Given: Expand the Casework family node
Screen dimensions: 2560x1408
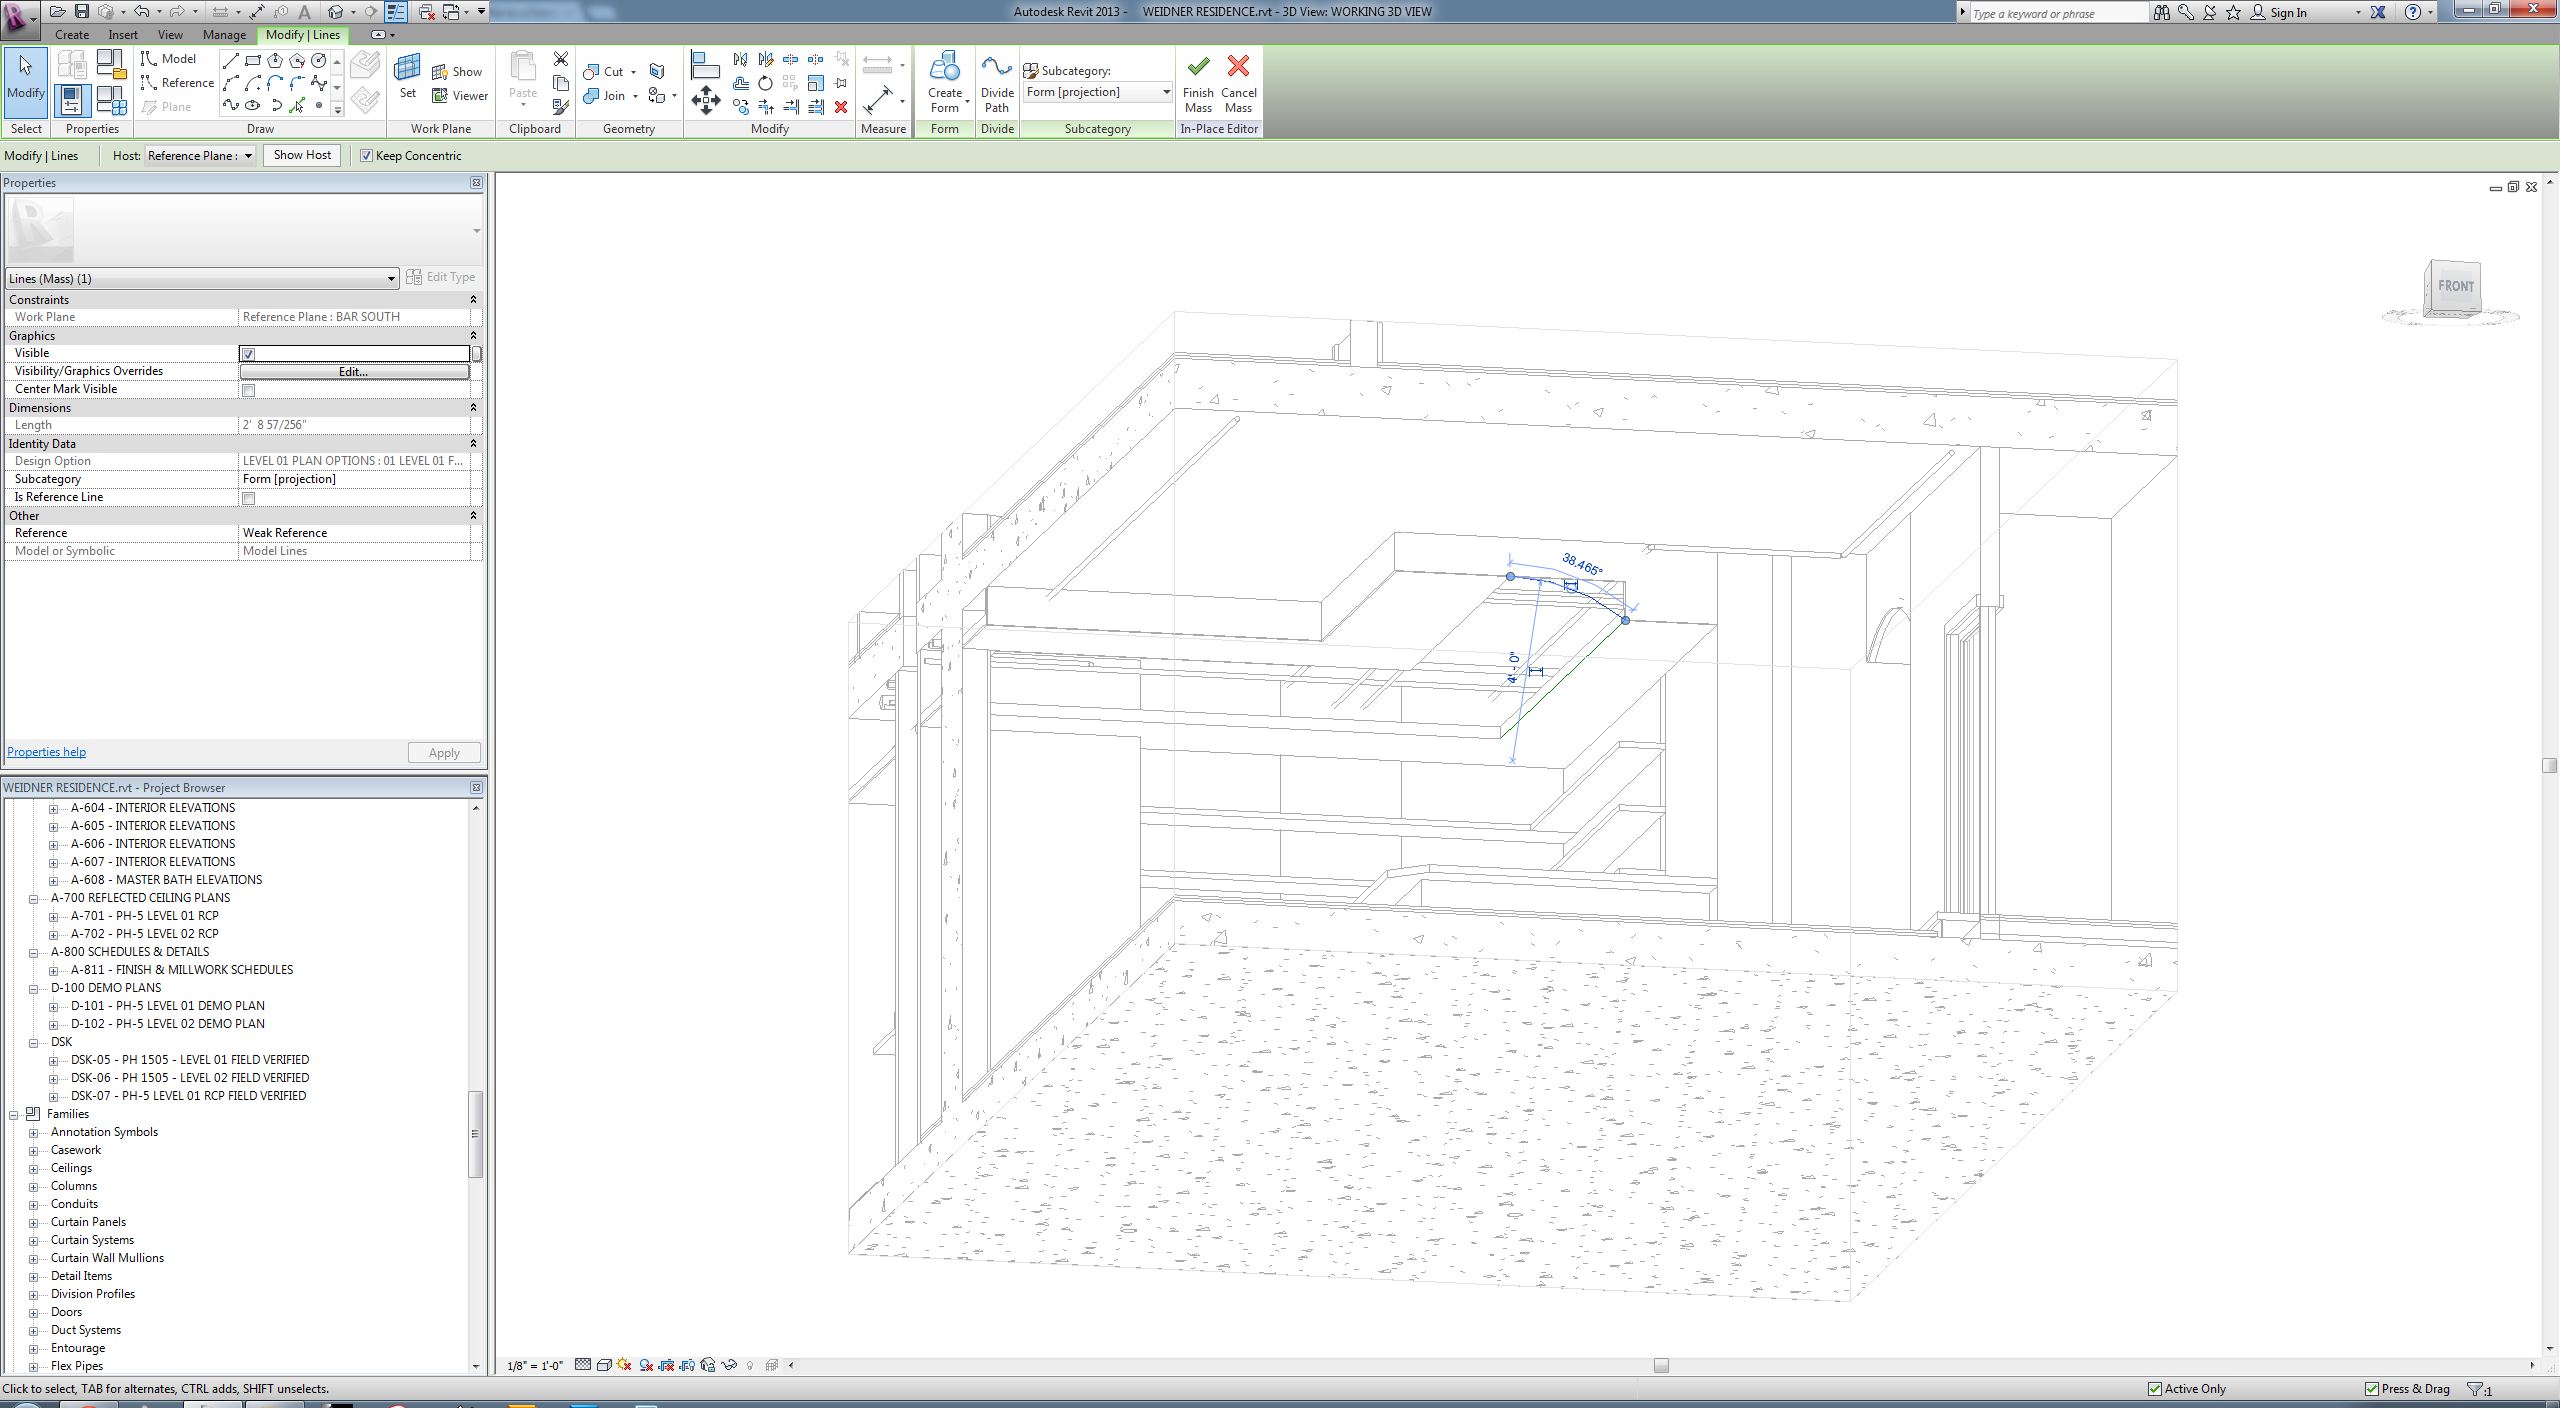Looking at the screenshot, I should pos(34,1151).
